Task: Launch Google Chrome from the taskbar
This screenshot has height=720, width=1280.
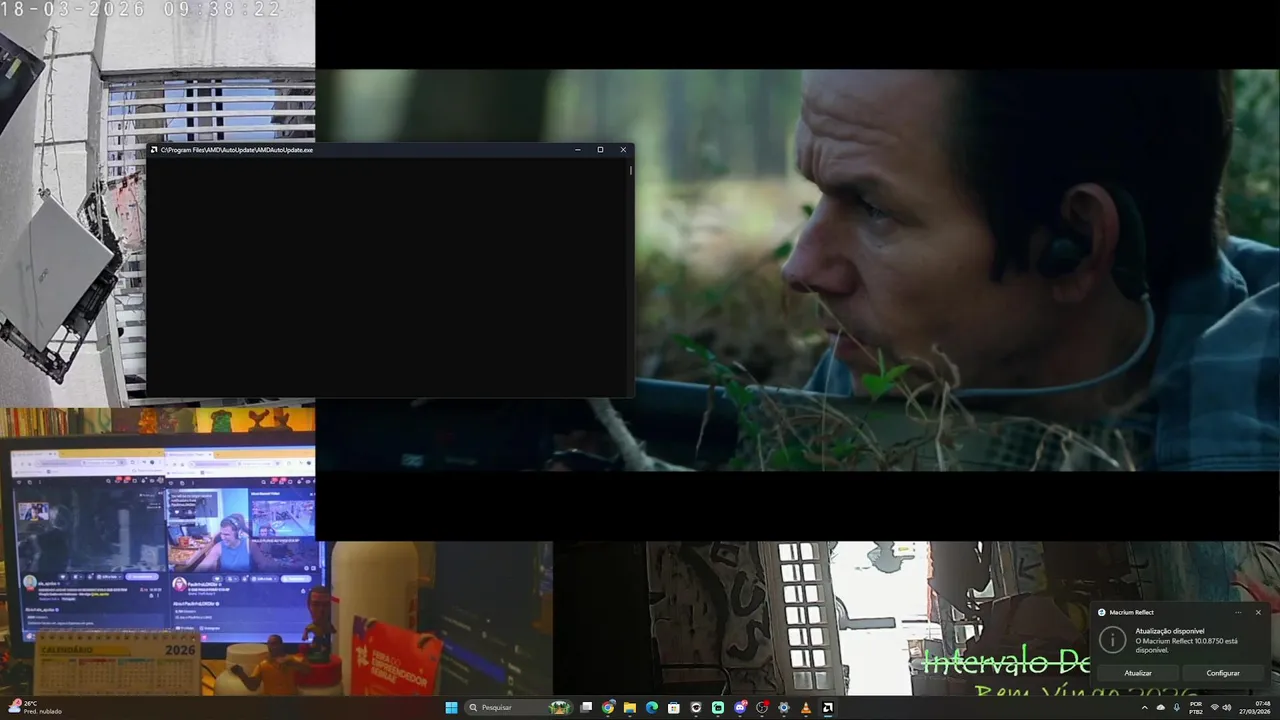Action: pyautogui.click(x=608, y=707)
